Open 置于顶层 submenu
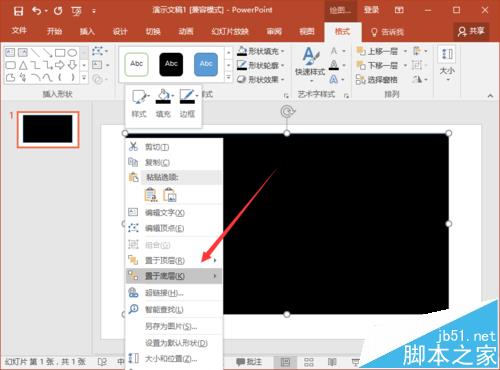 [174, 260]
